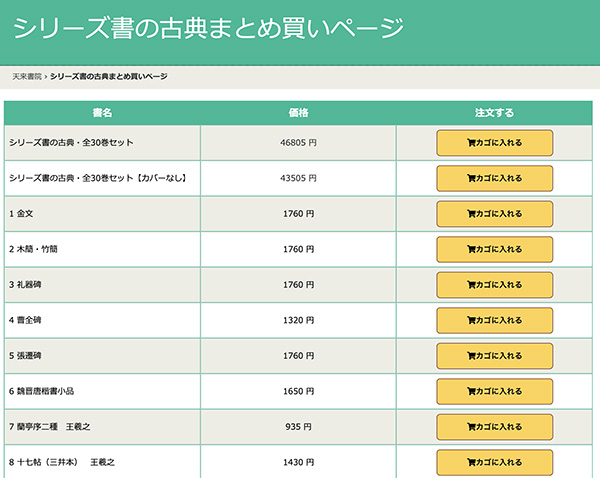The image size is (600, 478).
Task: Select the 7 蘭亭序二種 王羲之 title
Action: pyautogui.click(x=50, y=427)
